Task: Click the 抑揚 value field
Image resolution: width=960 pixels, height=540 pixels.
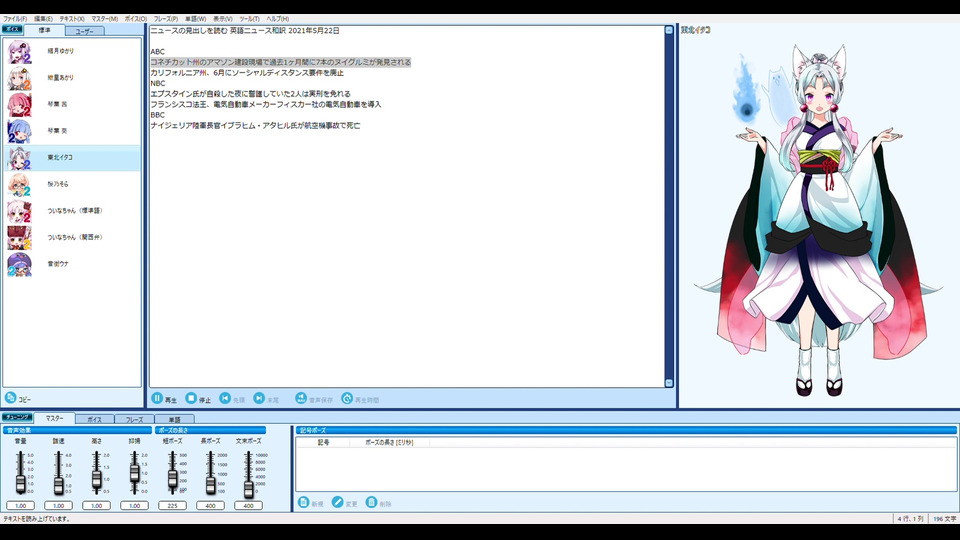Action: 135,506
